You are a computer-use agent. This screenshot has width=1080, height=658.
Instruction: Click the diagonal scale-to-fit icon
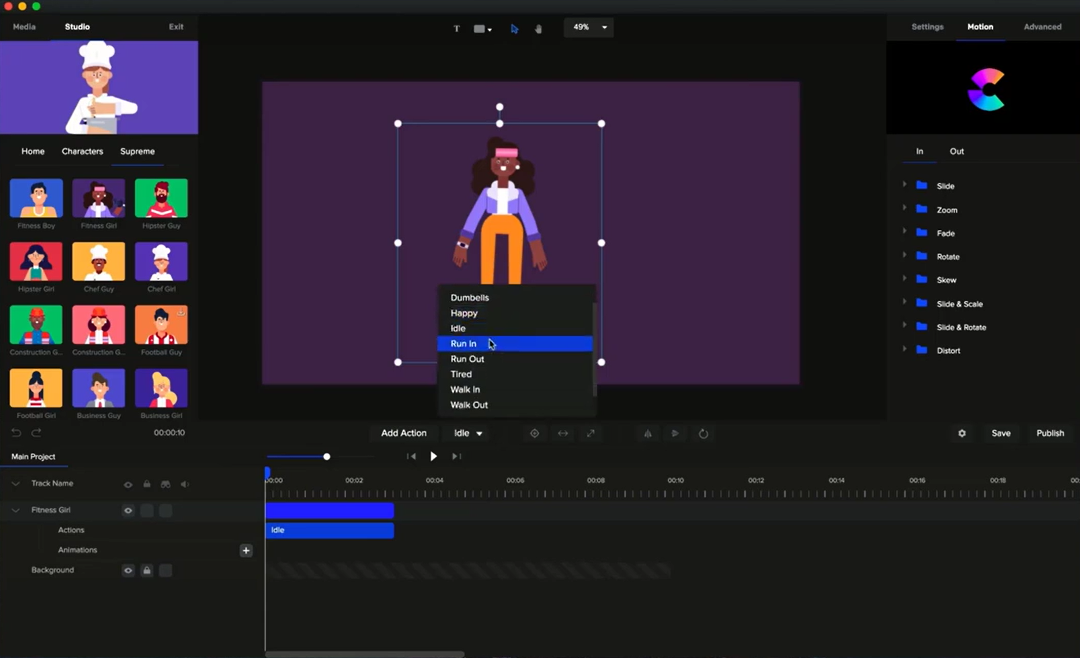coord(591,433)
